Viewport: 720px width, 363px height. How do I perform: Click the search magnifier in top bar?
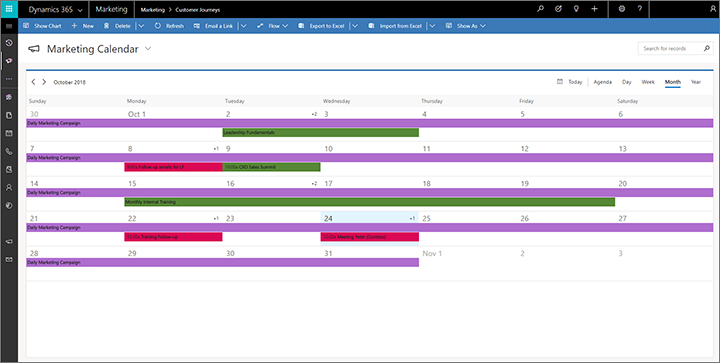pyautogui.click(x=540, y=9)
